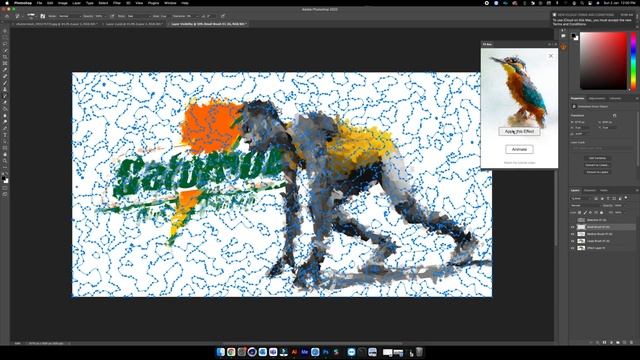Select the Horizontal Type tool

(5, 134)
